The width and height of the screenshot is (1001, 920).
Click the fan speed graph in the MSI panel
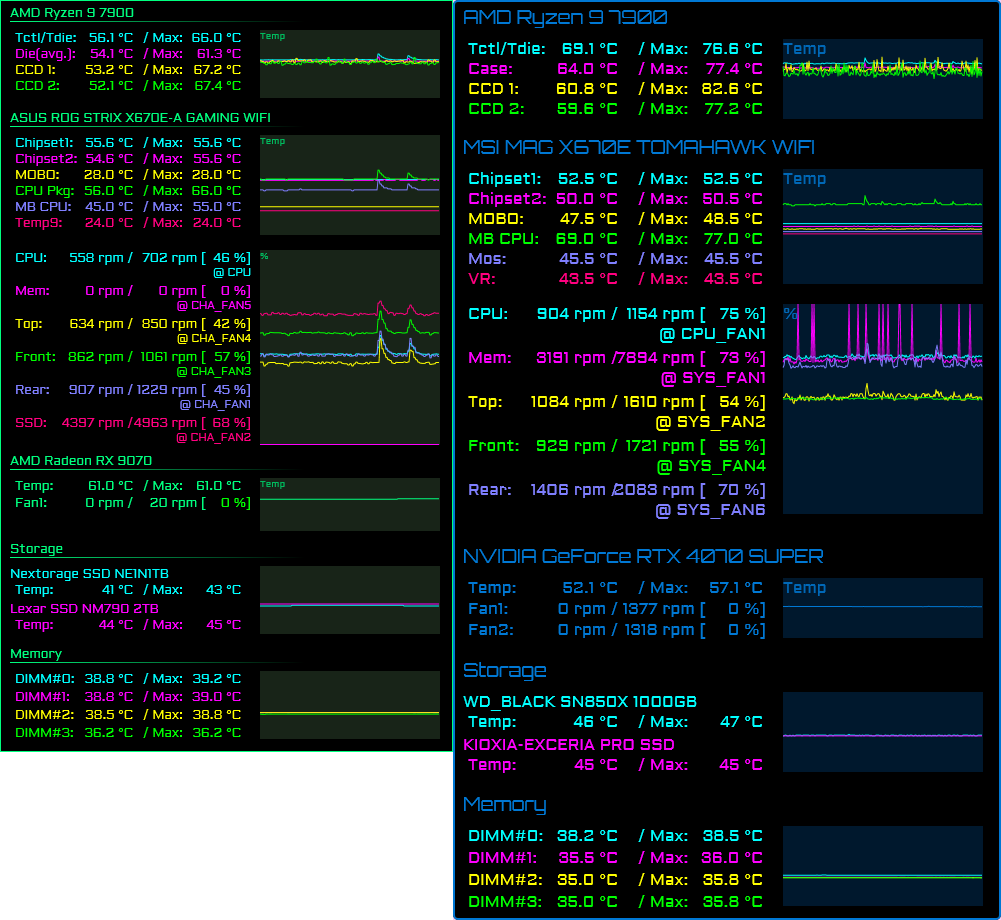[x=883, y=409]
